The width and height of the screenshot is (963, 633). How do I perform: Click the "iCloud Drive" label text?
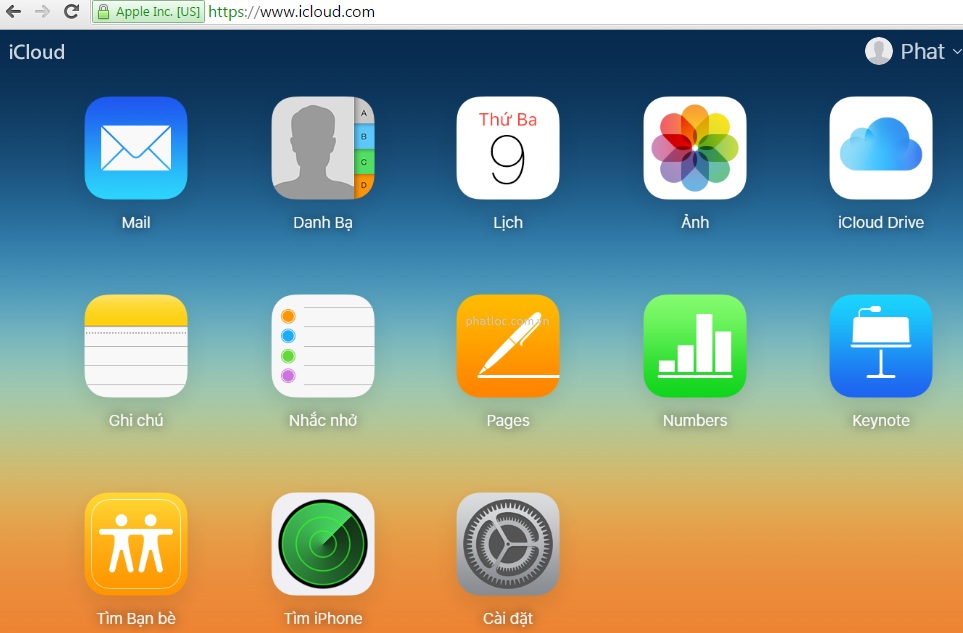coord(881,222)
